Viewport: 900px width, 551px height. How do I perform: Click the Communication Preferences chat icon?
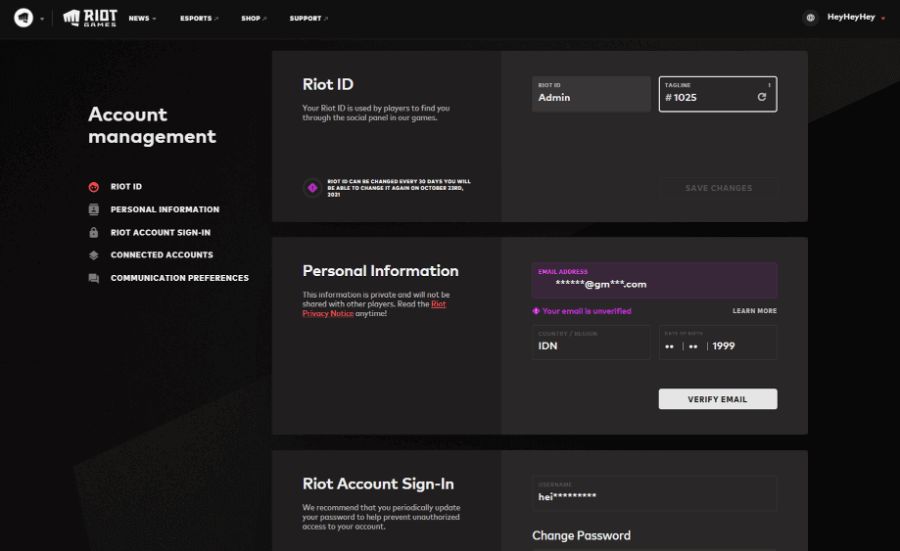(x=94, y=278)
